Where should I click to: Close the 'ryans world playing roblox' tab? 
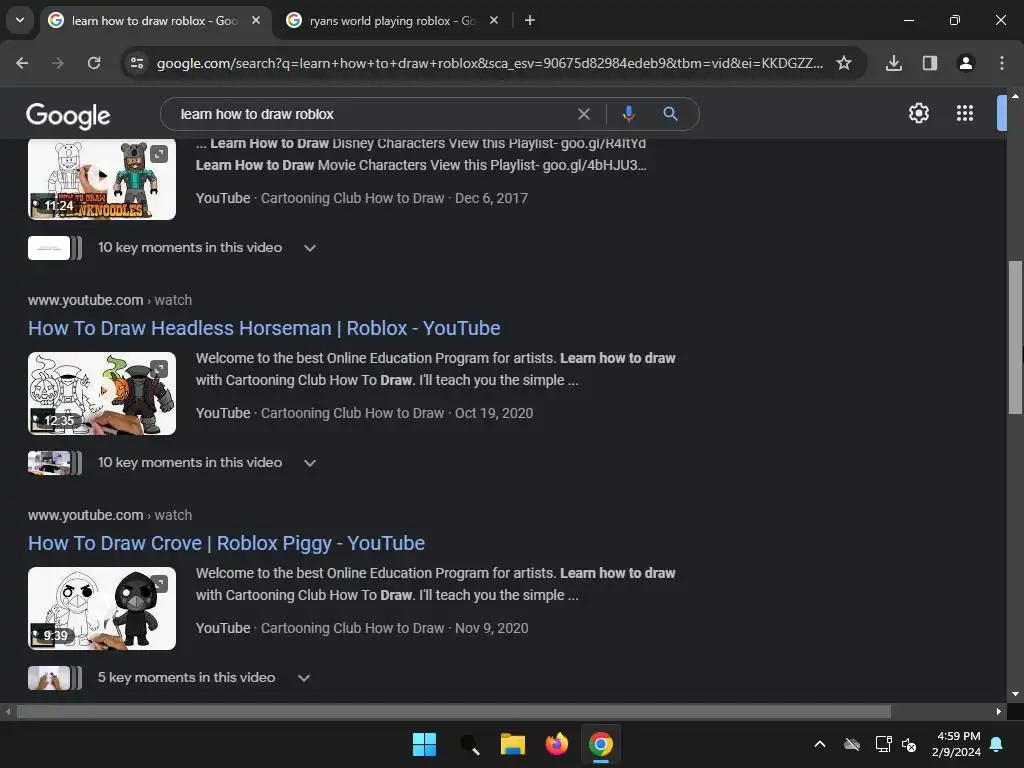coord(494,20)
